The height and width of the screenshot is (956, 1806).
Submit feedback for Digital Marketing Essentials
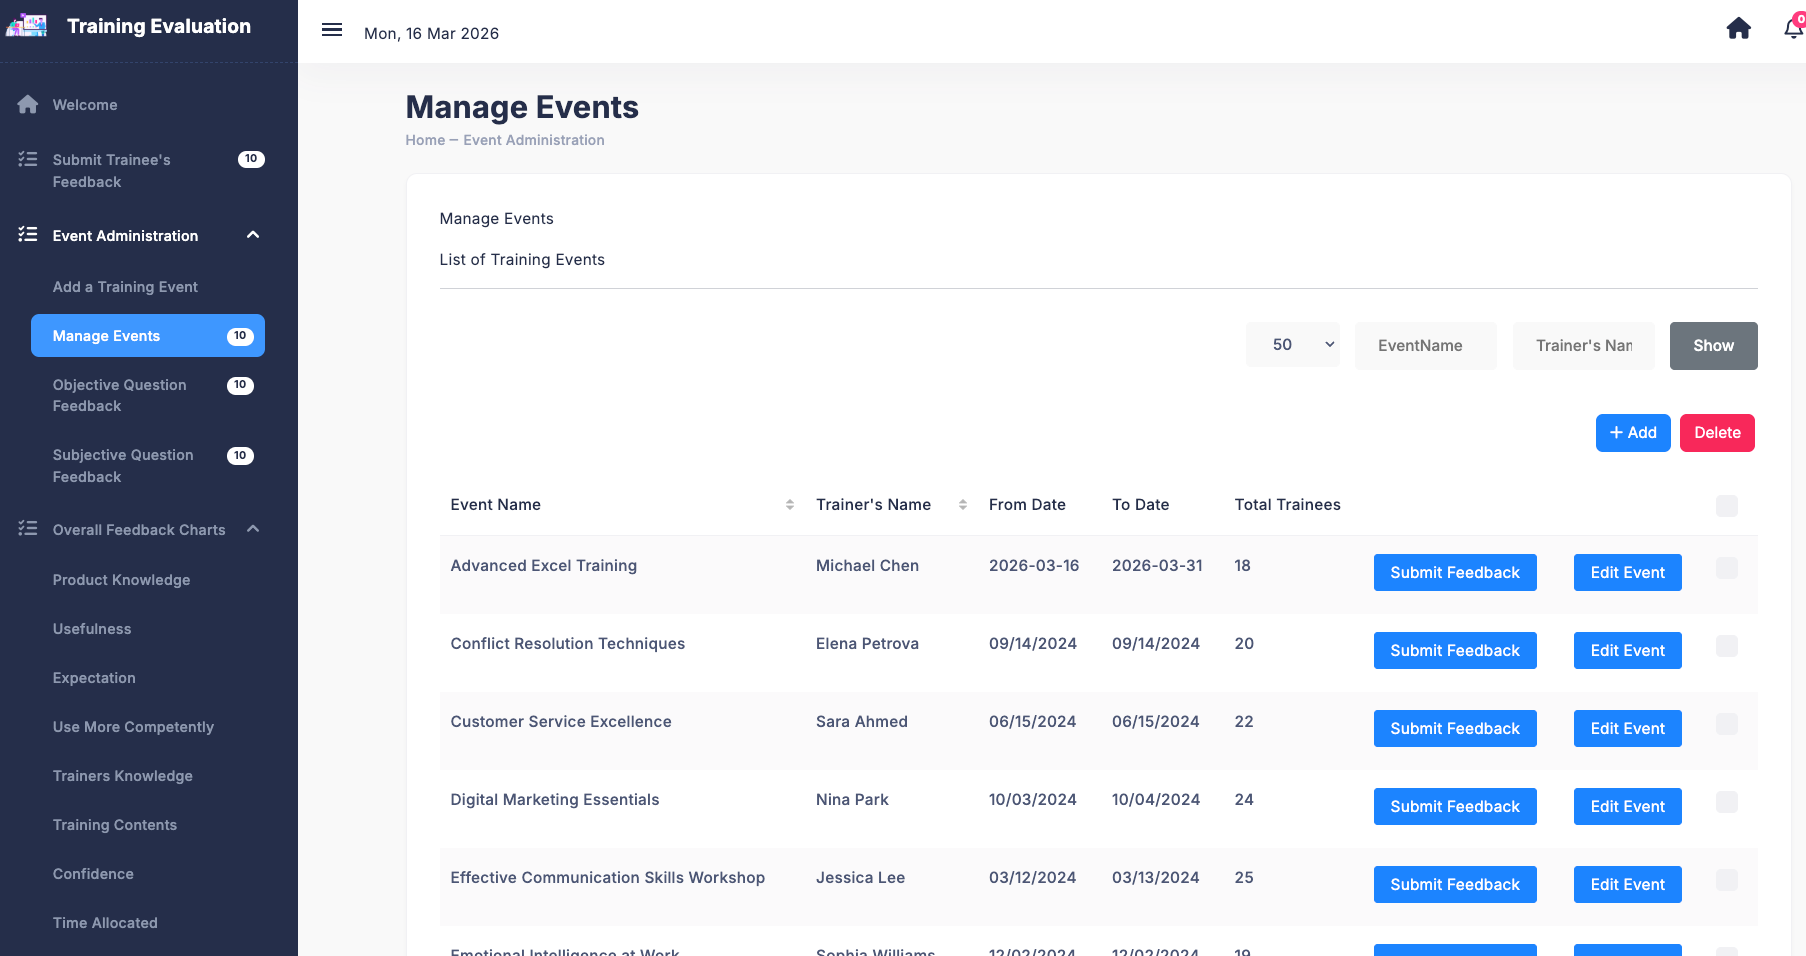point(1454,807)
